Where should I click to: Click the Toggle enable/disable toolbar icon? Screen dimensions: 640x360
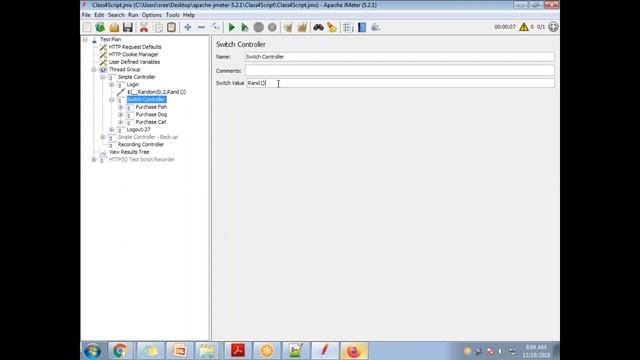[x=216, y=27]
